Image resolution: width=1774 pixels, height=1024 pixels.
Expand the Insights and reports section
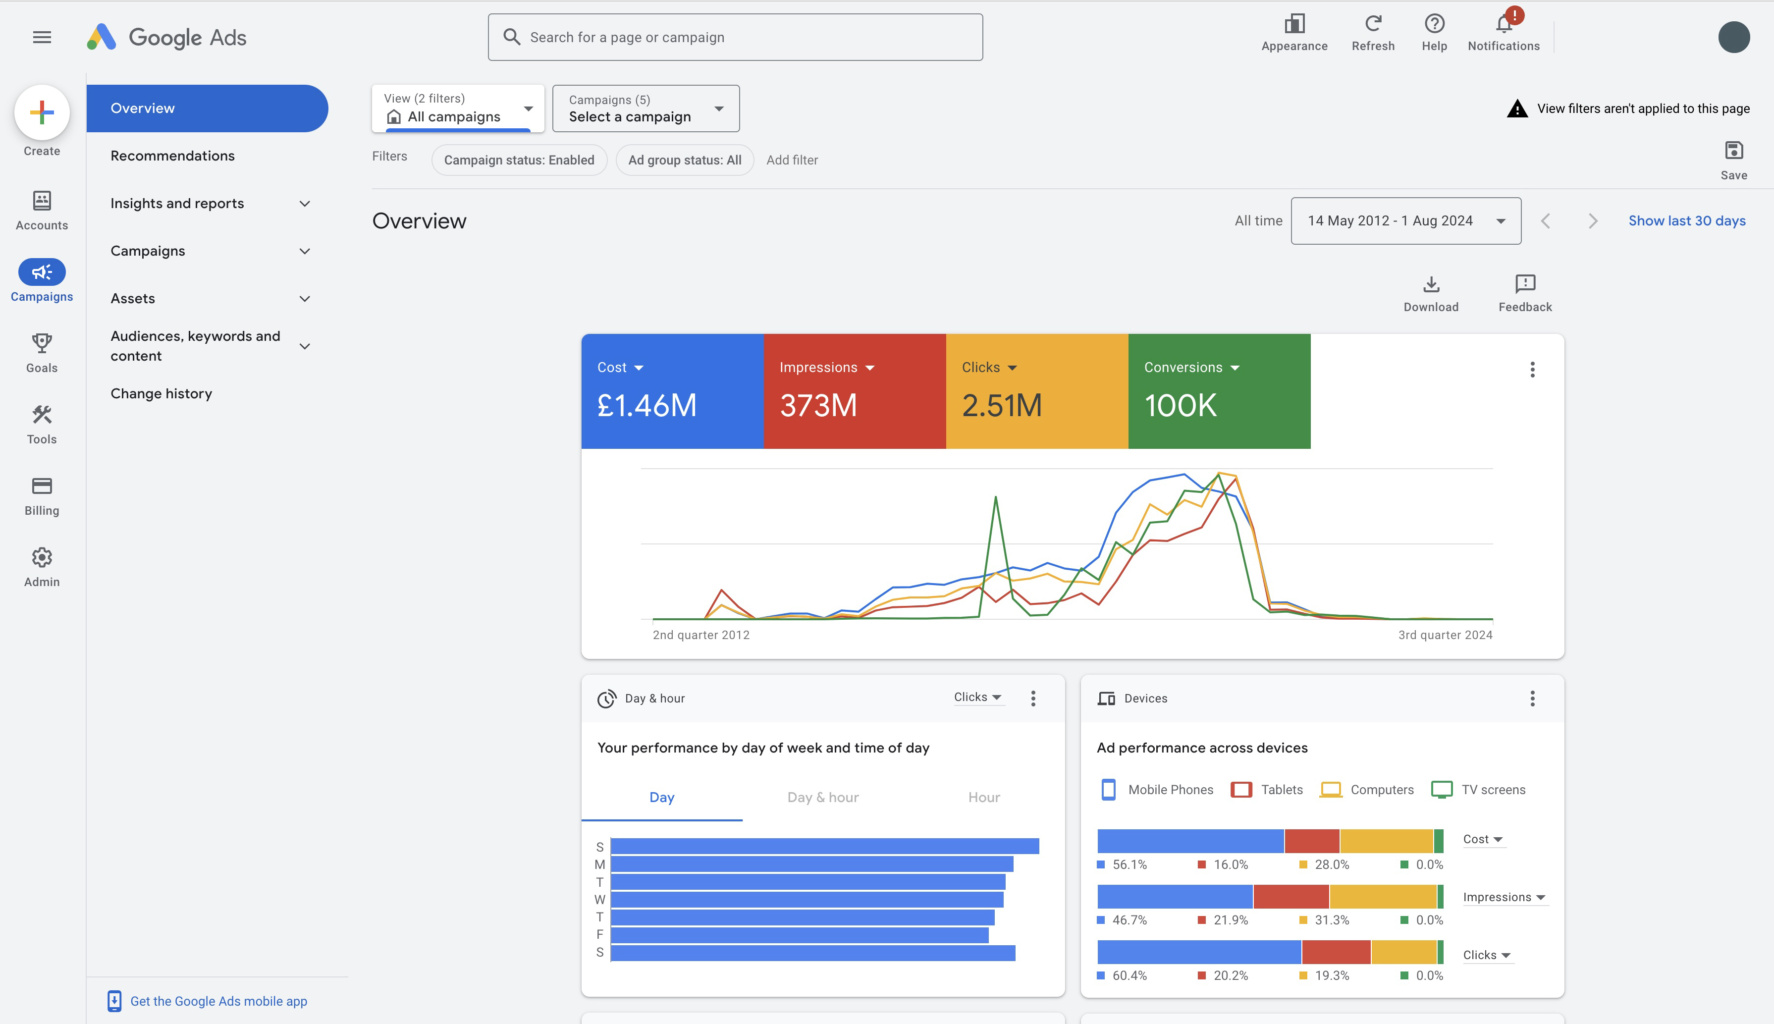click(x=207, y=203)
